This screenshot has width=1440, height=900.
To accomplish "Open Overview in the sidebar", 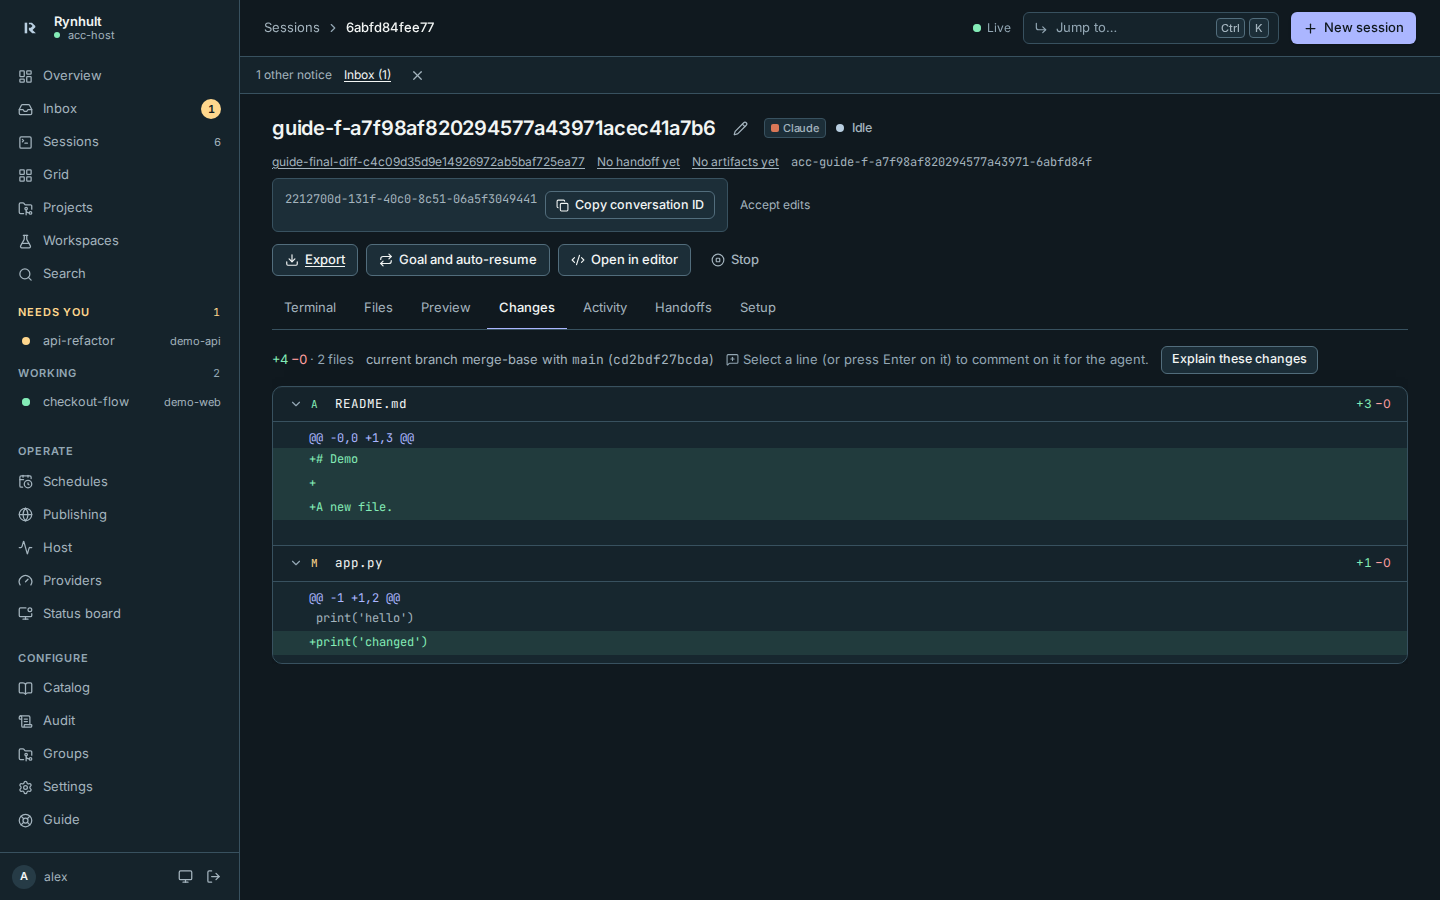I will (x=120, y=76).
